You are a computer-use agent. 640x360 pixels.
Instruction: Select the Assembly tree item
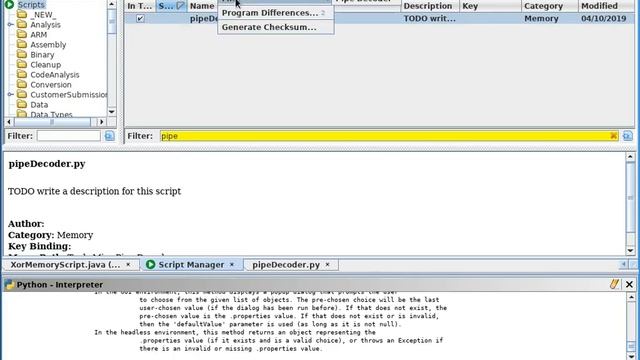click(48, 45)
